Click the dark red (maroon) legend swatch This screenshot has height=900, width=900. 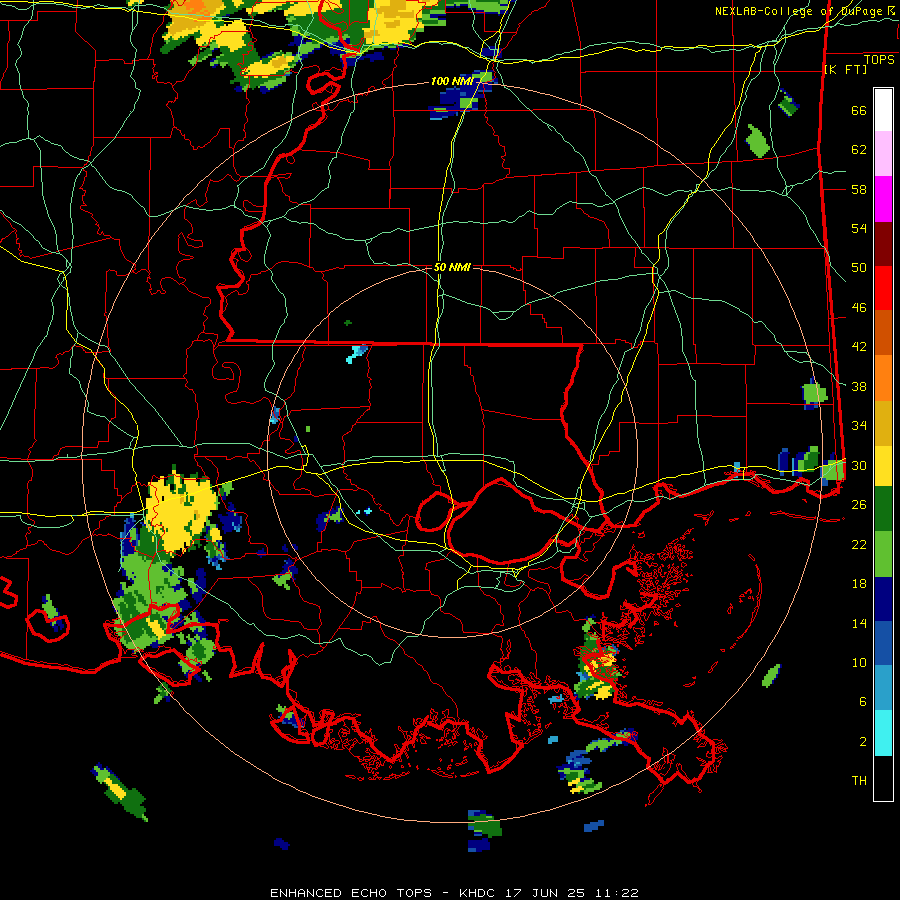coord(883,243)
